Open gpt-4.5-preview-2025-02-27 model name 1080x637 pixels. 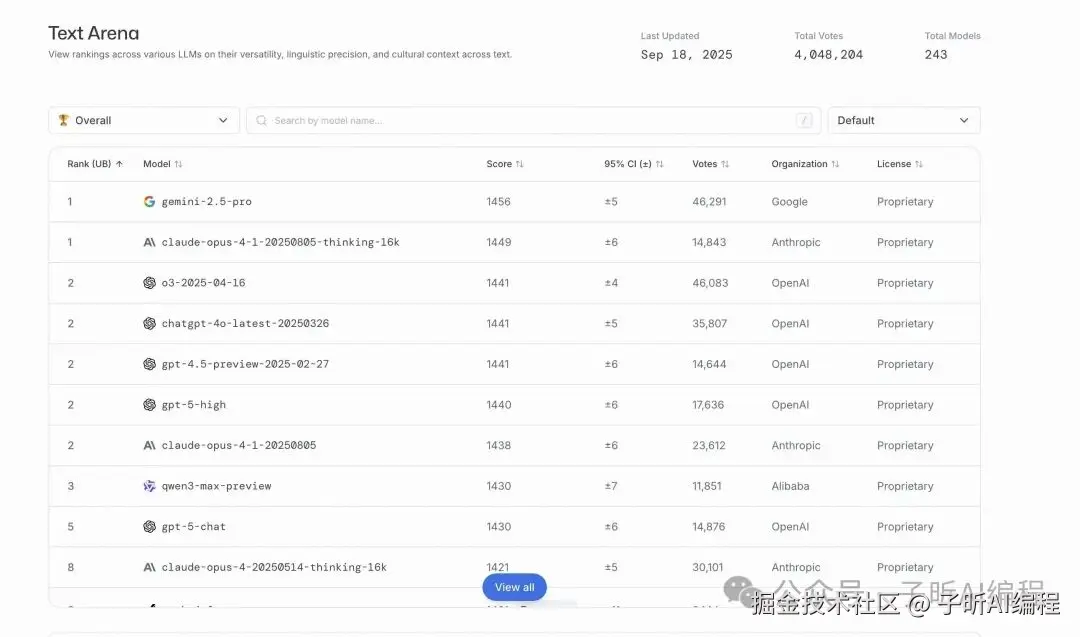(245, 364)
